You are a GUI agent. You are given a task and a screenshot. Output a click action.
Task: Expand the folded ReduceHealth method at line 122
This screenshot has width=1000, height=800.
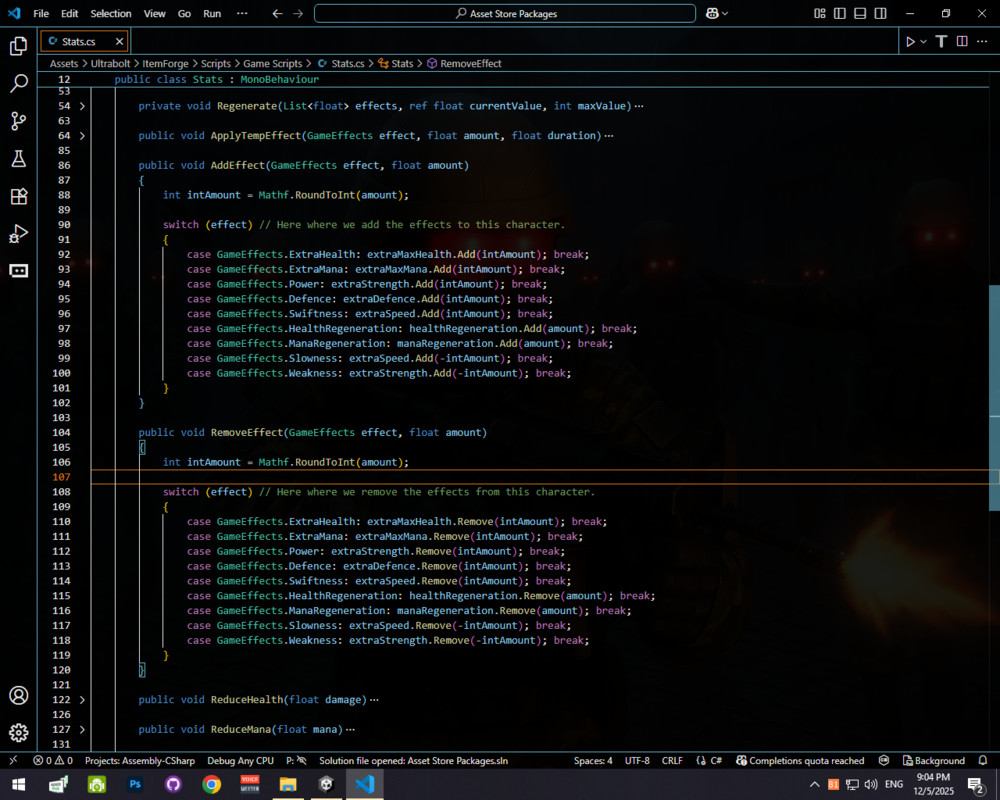coord(82,700)
